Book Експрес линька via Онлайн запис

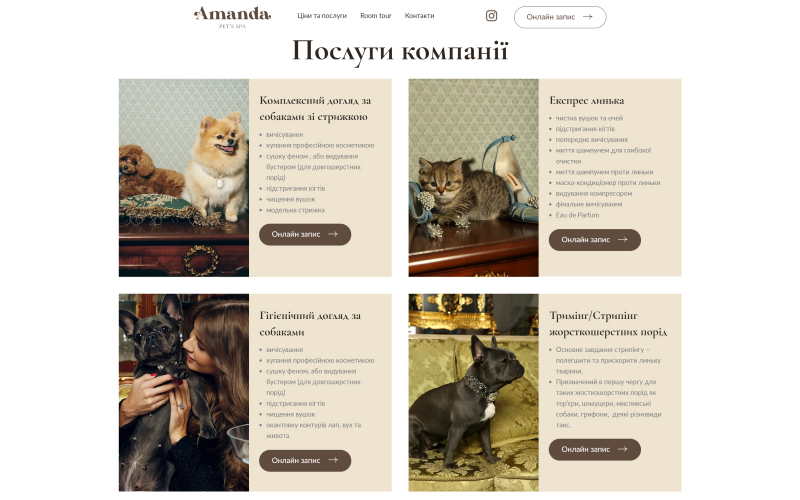click(x=594, y=240)
